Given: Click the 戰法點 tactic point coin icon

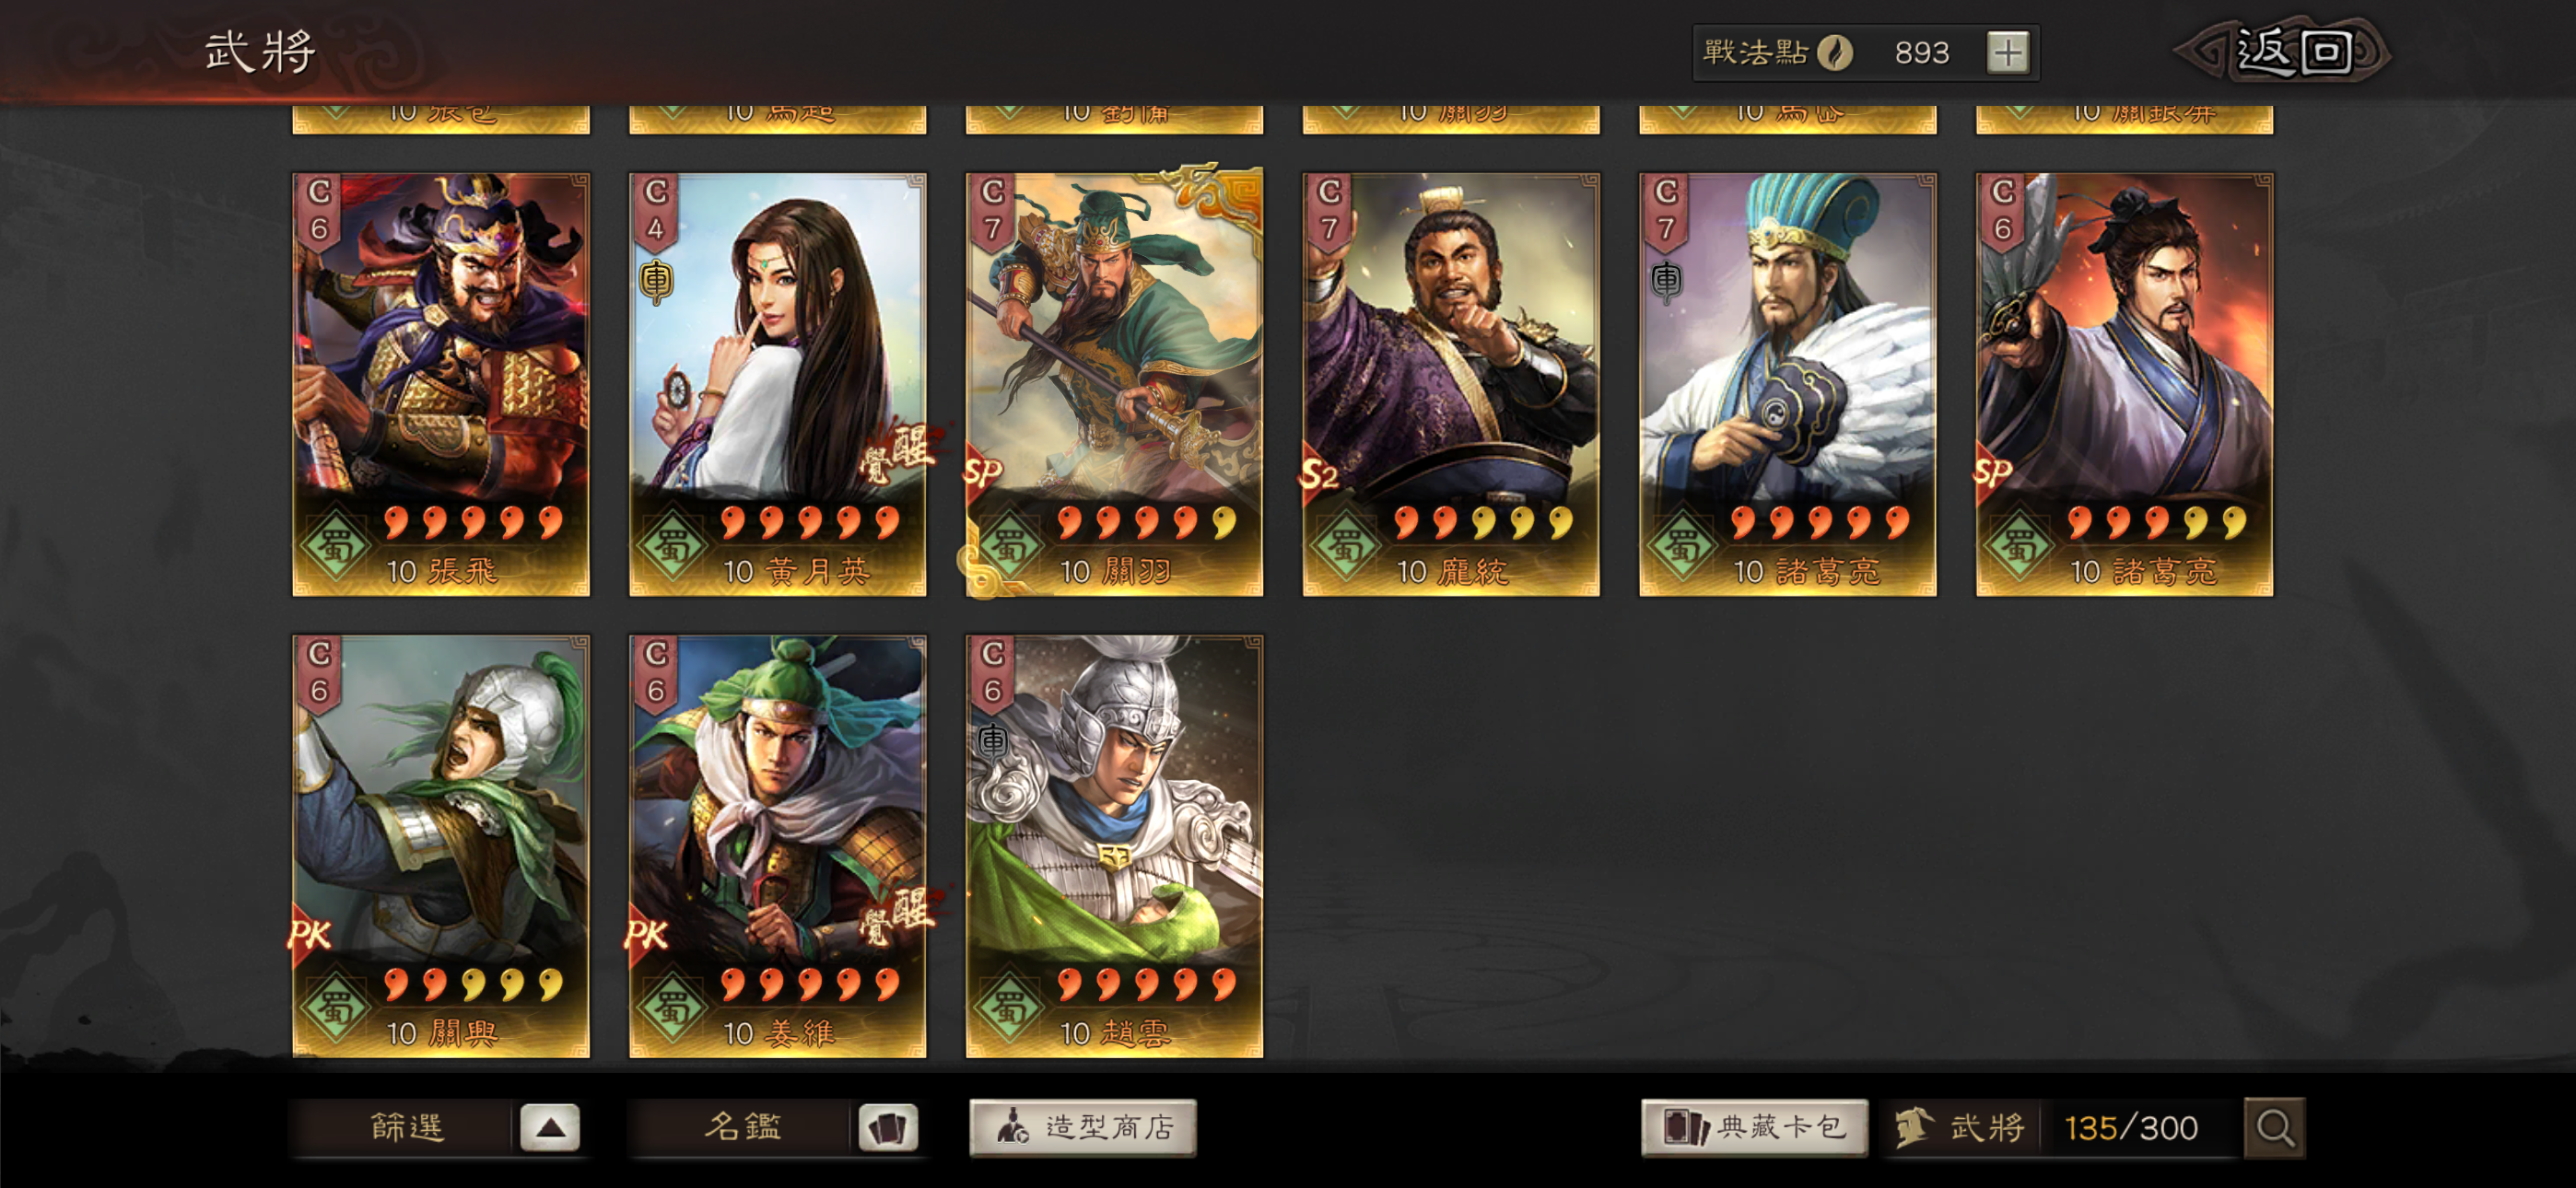Looking at the screenshot, I should pyautogui.click(x=1834, y=53).
